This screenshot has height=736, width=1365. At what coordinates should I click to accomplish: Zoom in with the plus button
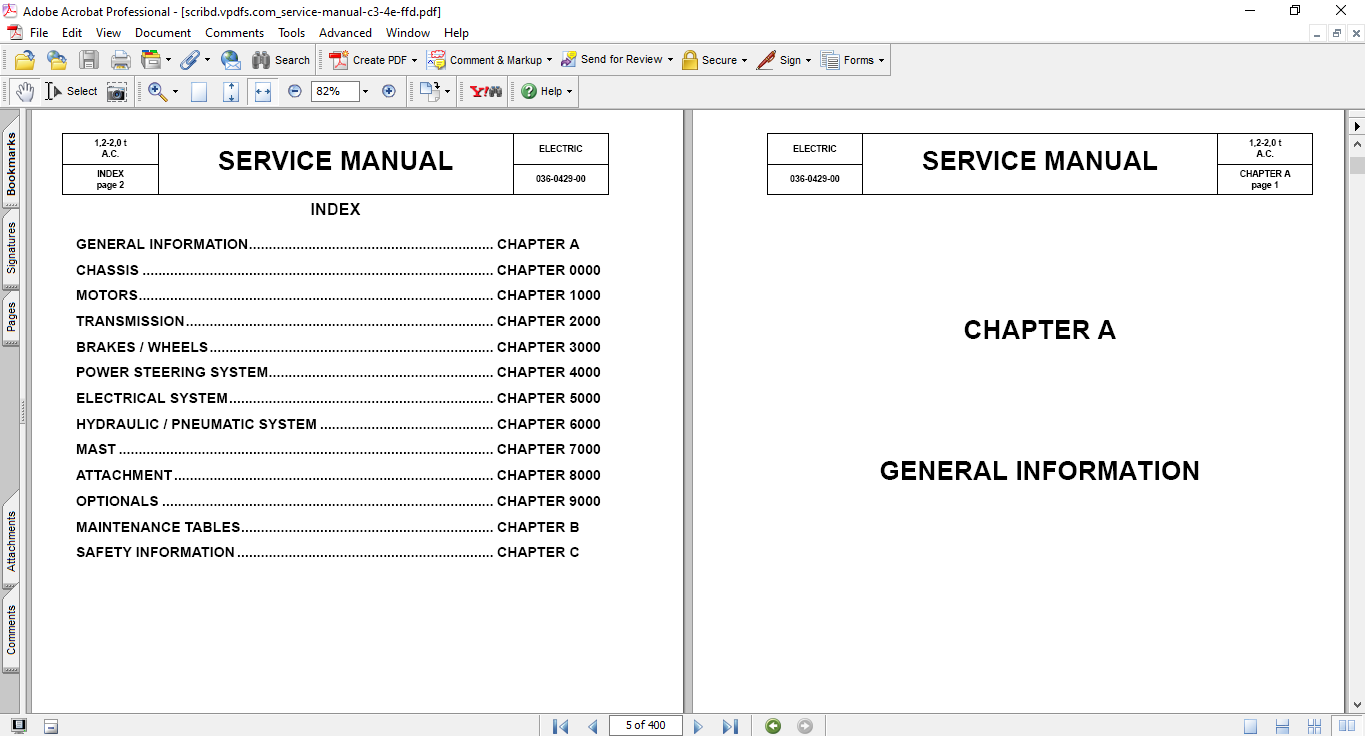coord(389,91)
